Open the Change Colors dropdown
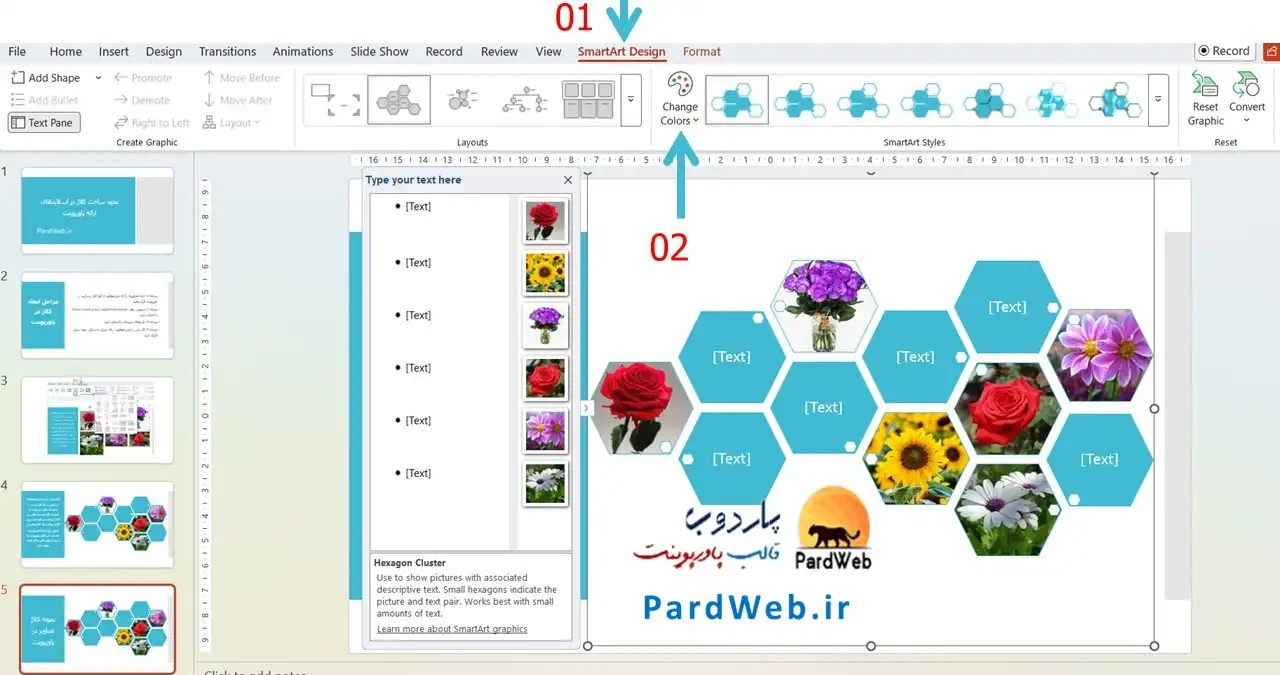 679,100
